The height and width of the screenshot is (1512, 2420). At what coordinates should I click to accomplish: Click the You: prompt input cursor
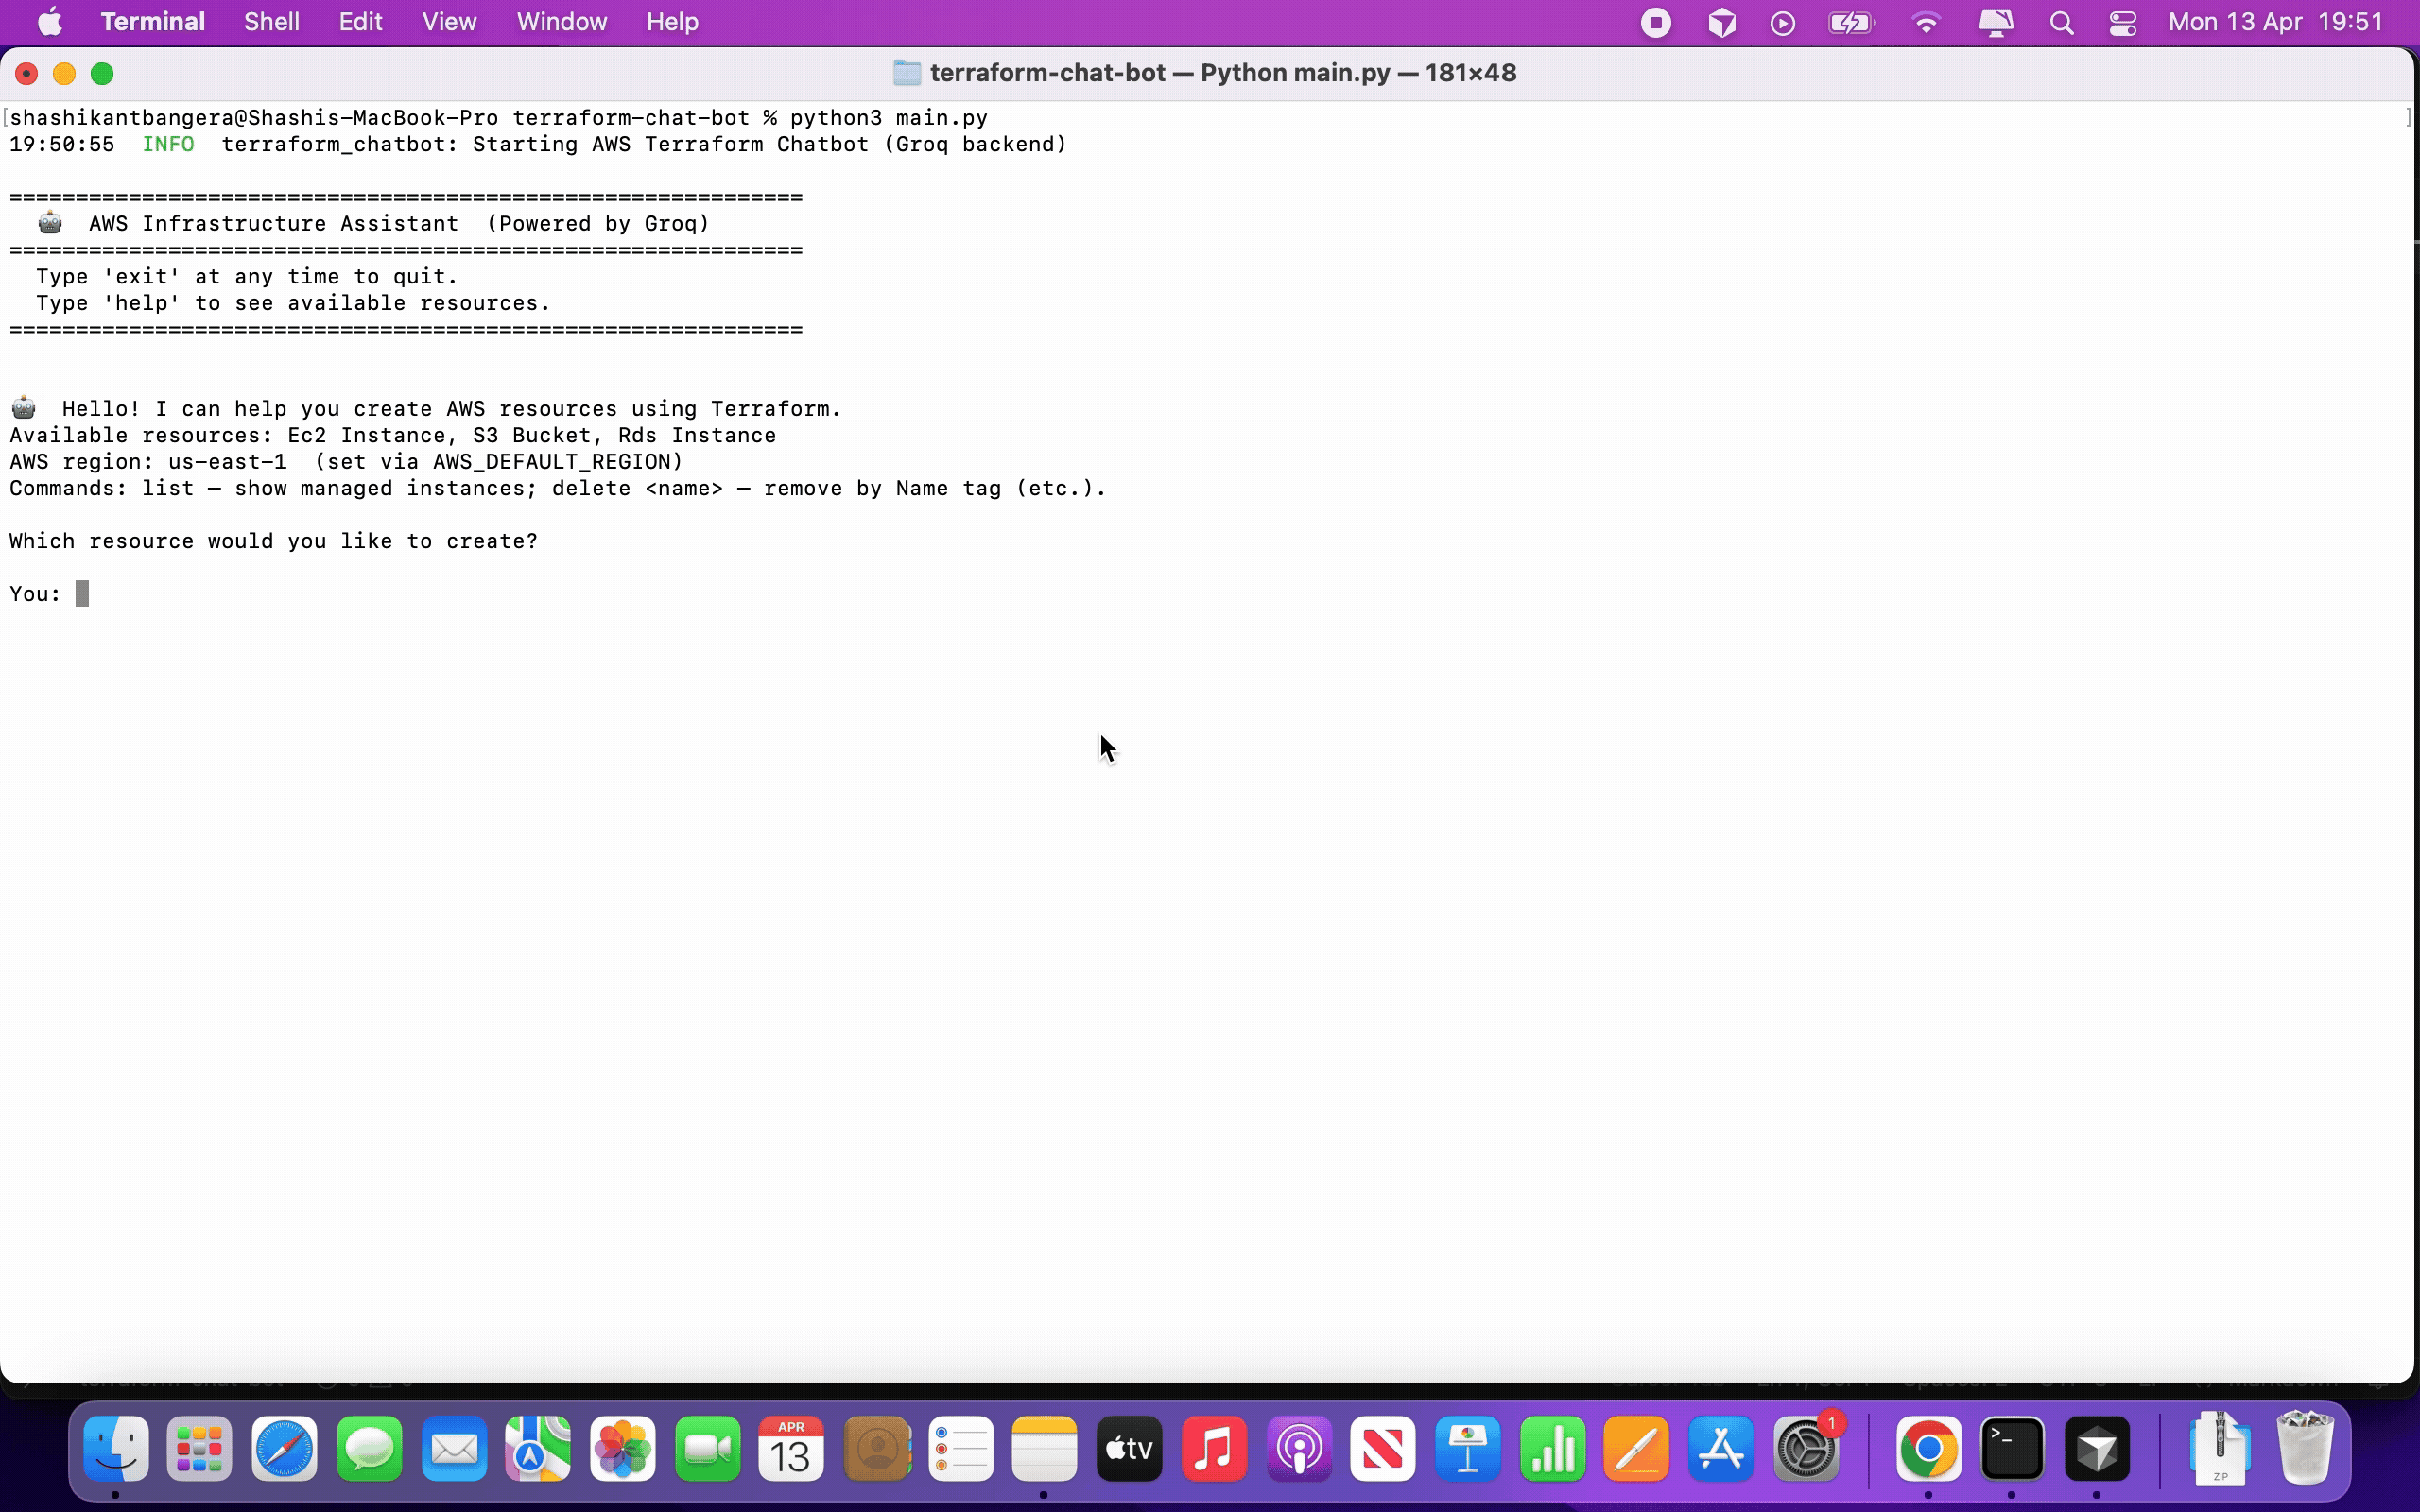pyautogui.click(x=82, y=594)
